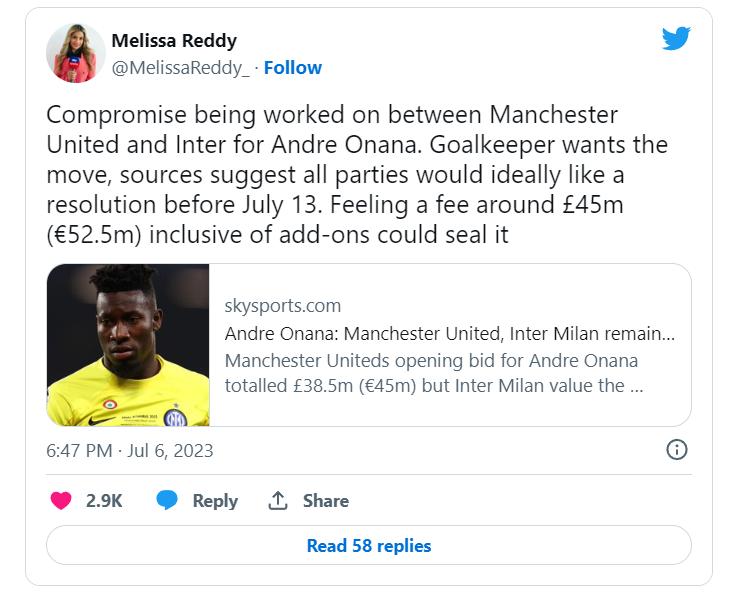729x601 pixels.
Task: Click the Andre Onana preview photo
Action: coord(128,345)
